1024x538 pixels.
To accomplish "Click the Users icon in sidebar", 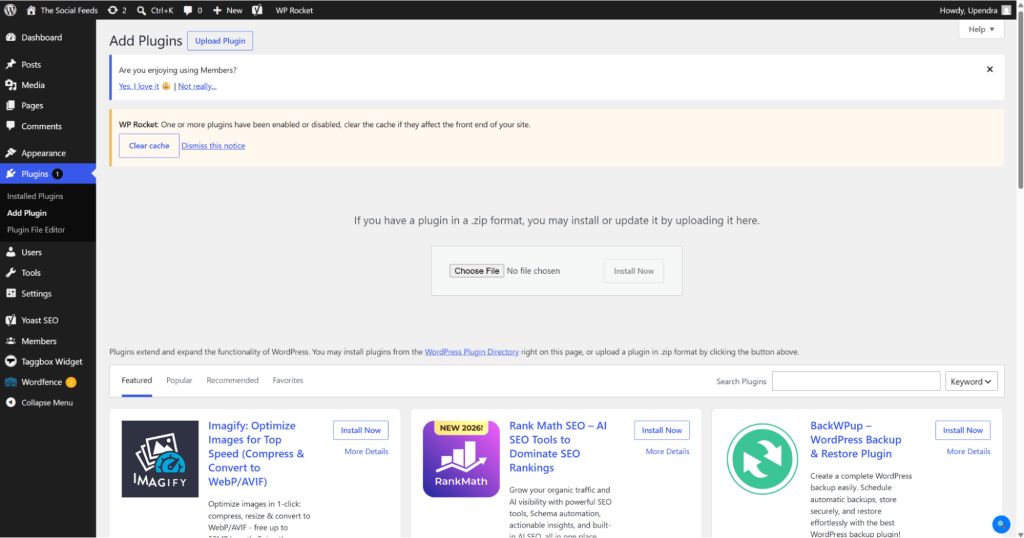I will 10,252.
